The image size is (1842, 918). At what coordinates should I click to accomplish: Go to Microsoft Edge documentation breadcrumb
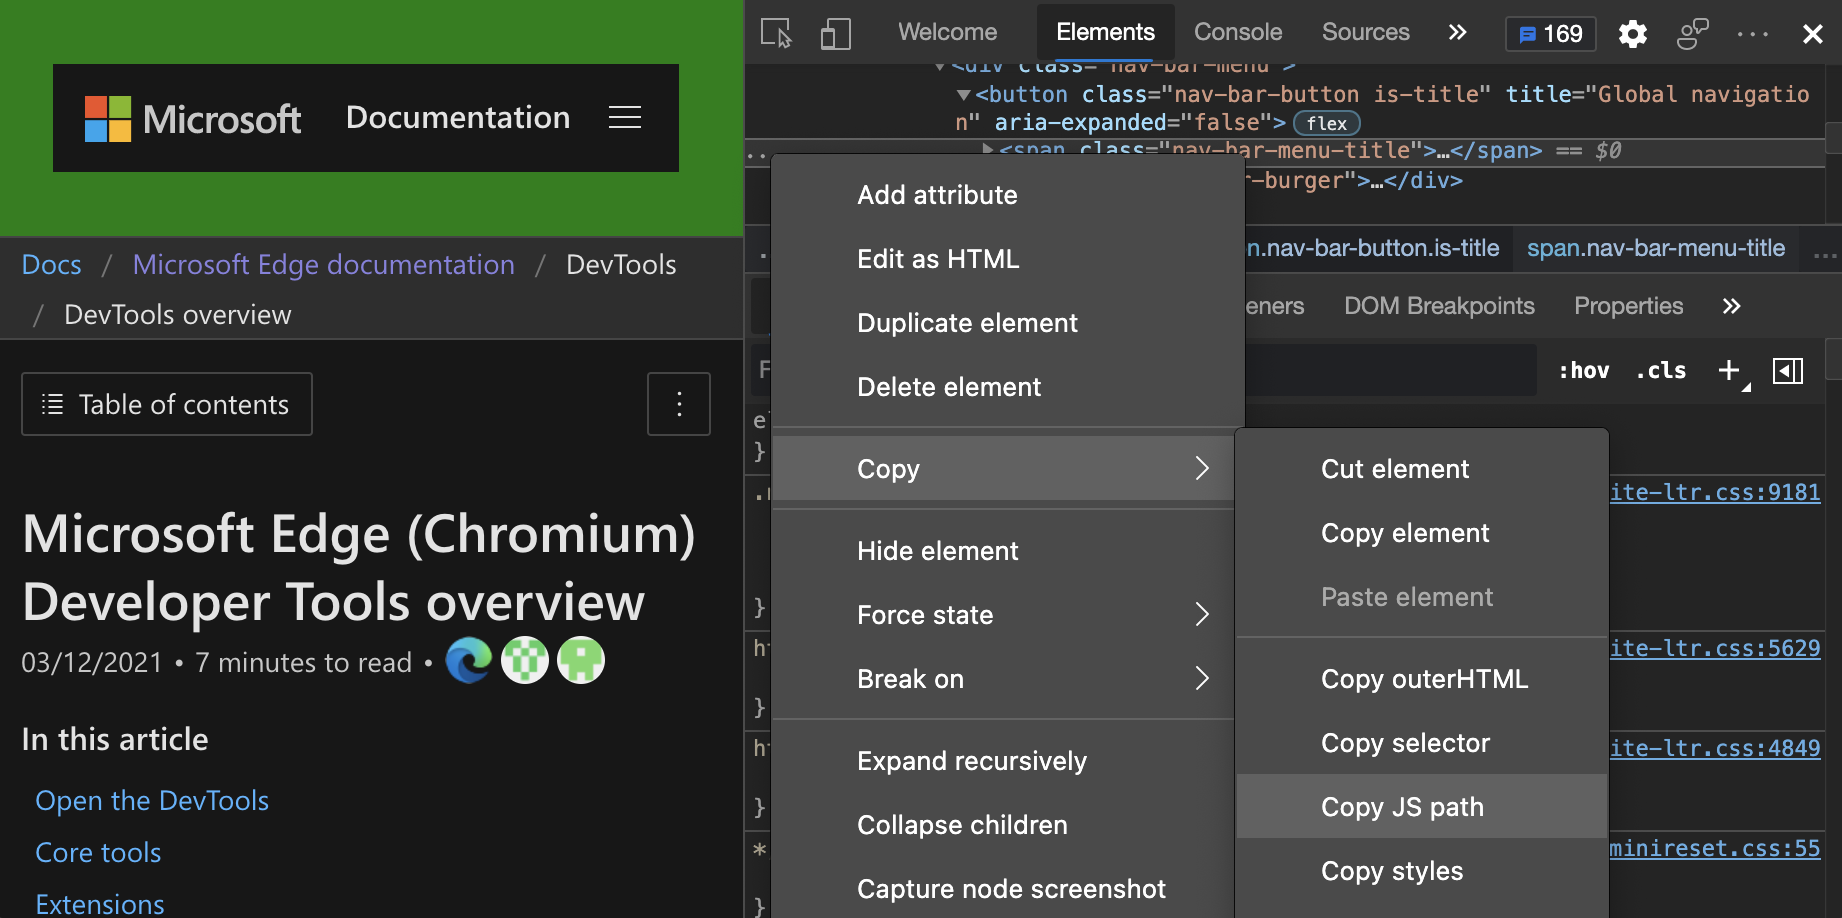[x=324, y=264]
